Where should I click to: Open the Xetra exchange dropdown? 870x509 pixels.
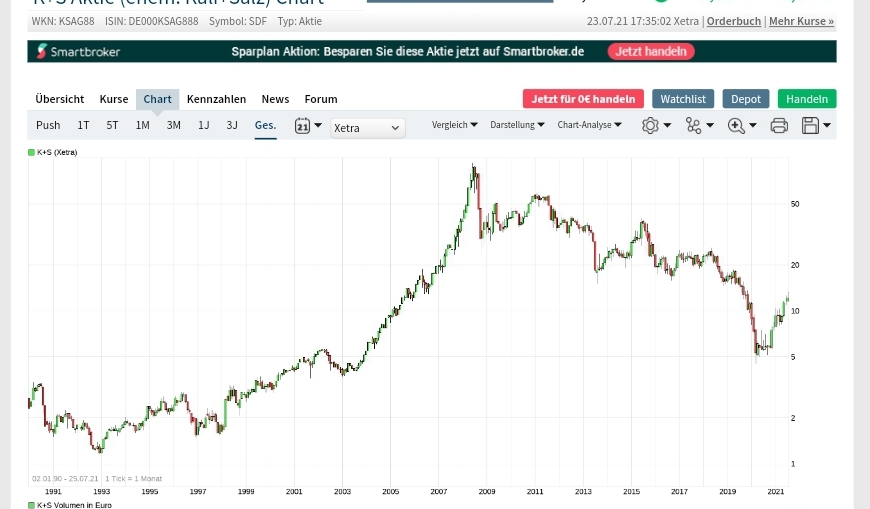click(x=367, y=128)
